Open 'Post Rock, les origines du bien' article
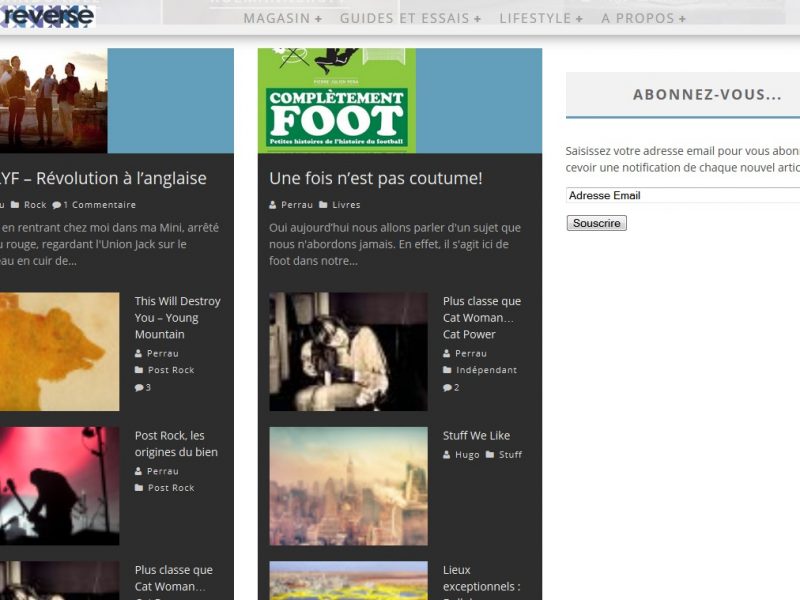 click(176, 444)
